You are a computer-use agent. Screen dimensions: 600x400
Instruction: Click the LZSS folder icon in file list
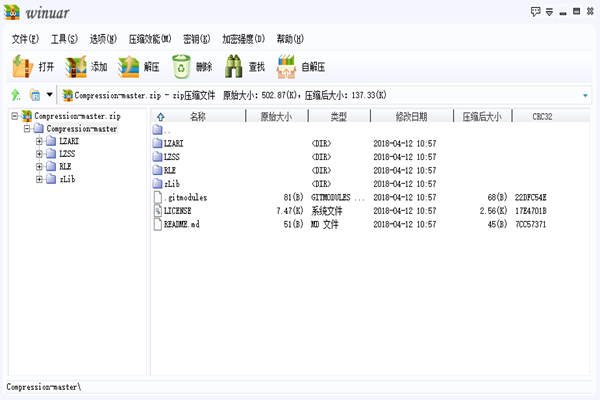pyautogui.click(x=157, y=157)
